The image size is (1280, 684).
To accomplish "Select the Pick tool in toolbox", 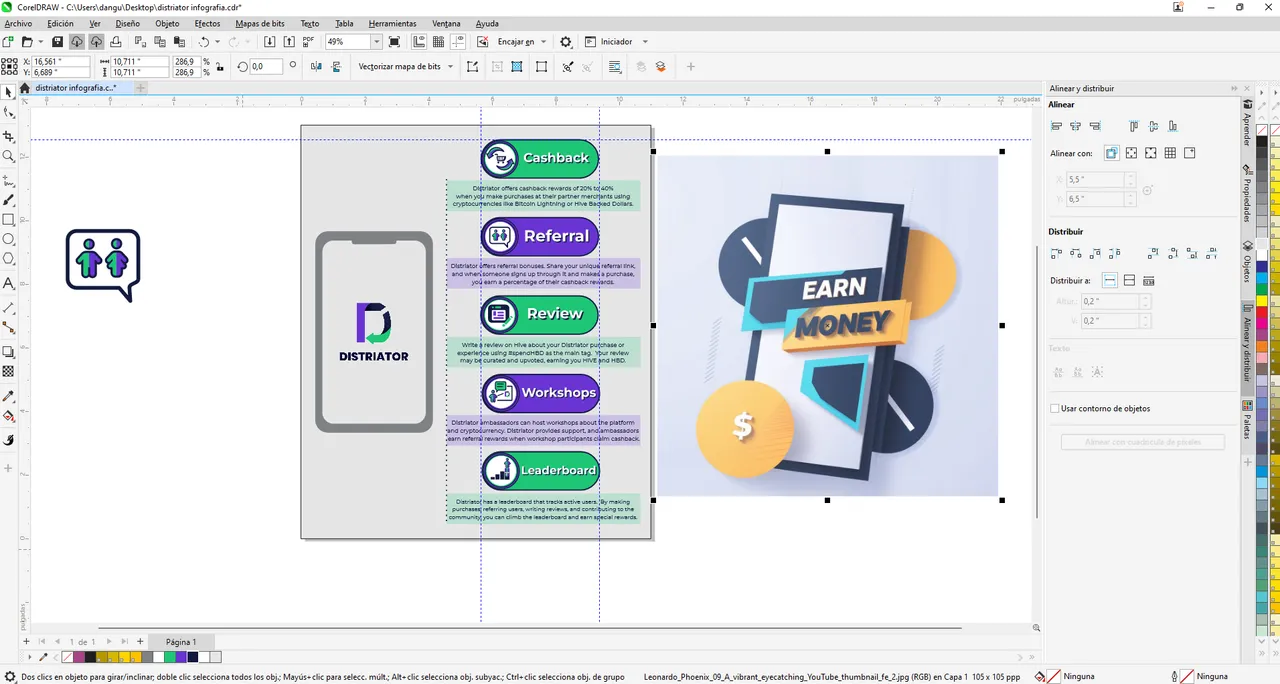I will pyautogui.click(x=9, y=92).
